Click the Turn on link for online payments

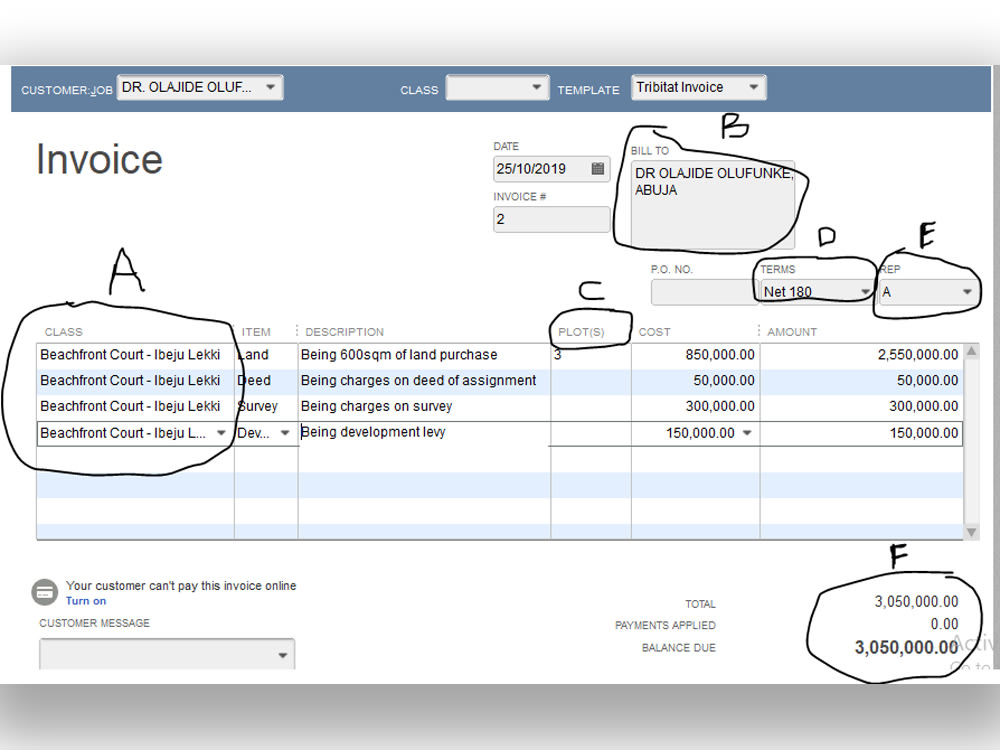click(x=85, y=601)
